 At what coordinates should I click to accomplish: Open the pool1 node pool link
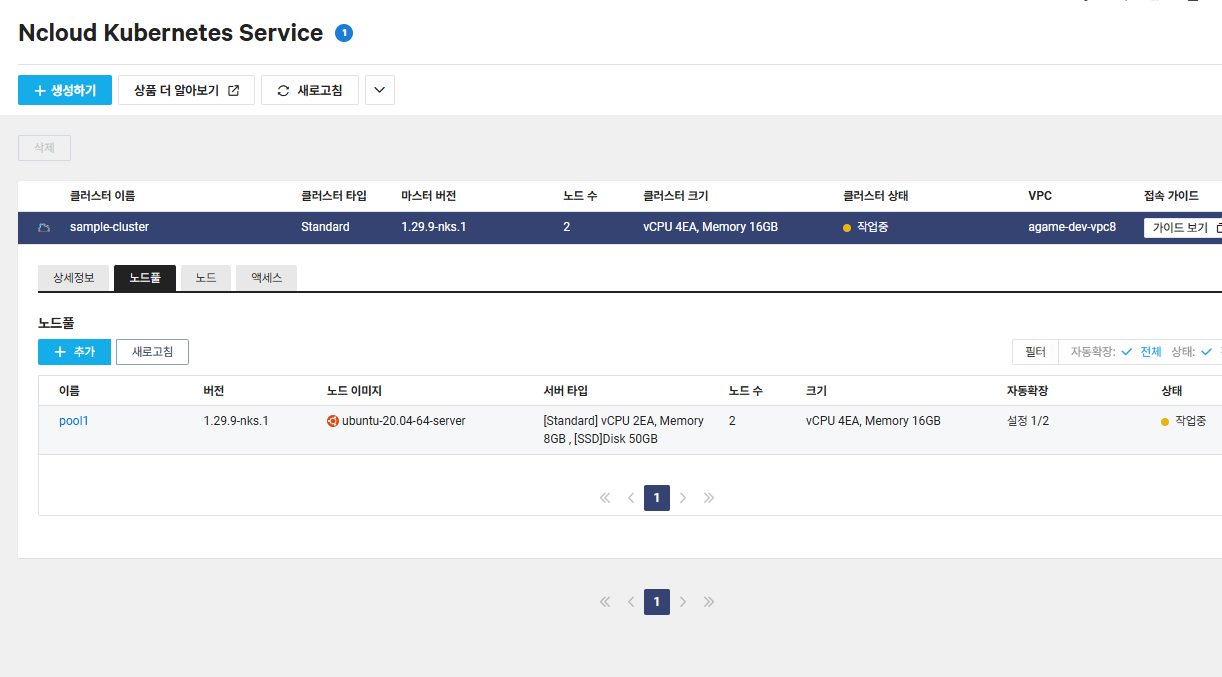74,421
